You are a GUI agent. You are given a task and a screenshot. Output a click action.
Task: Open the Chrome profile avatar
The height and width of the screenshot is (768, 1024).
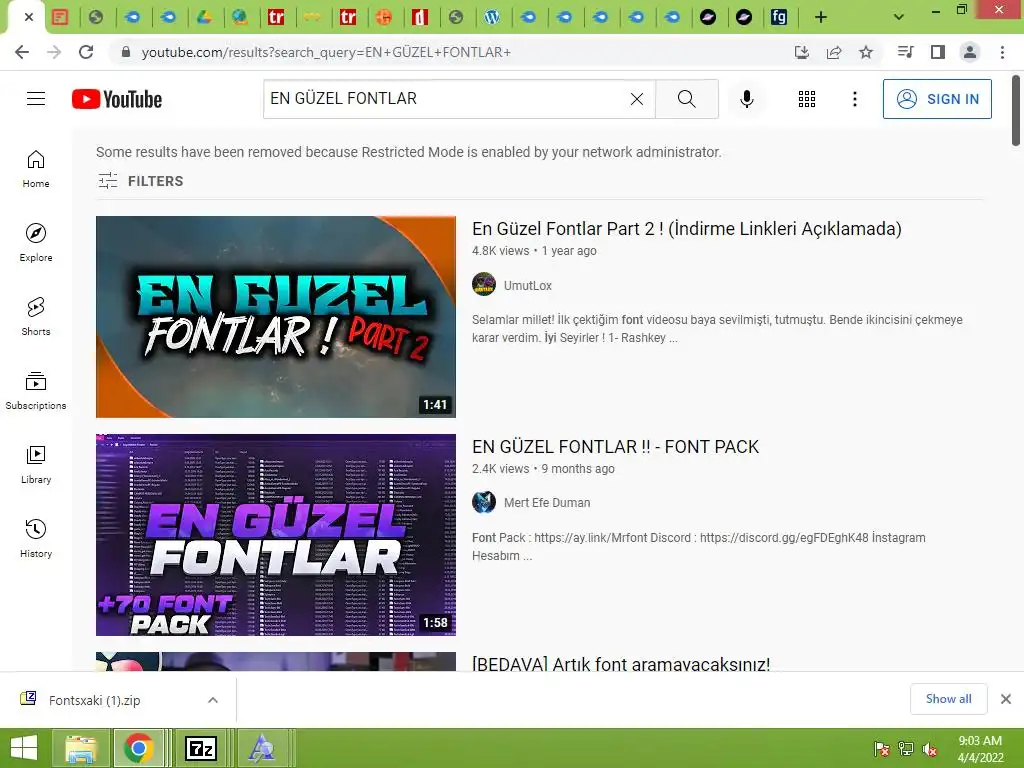click(970, 52)
